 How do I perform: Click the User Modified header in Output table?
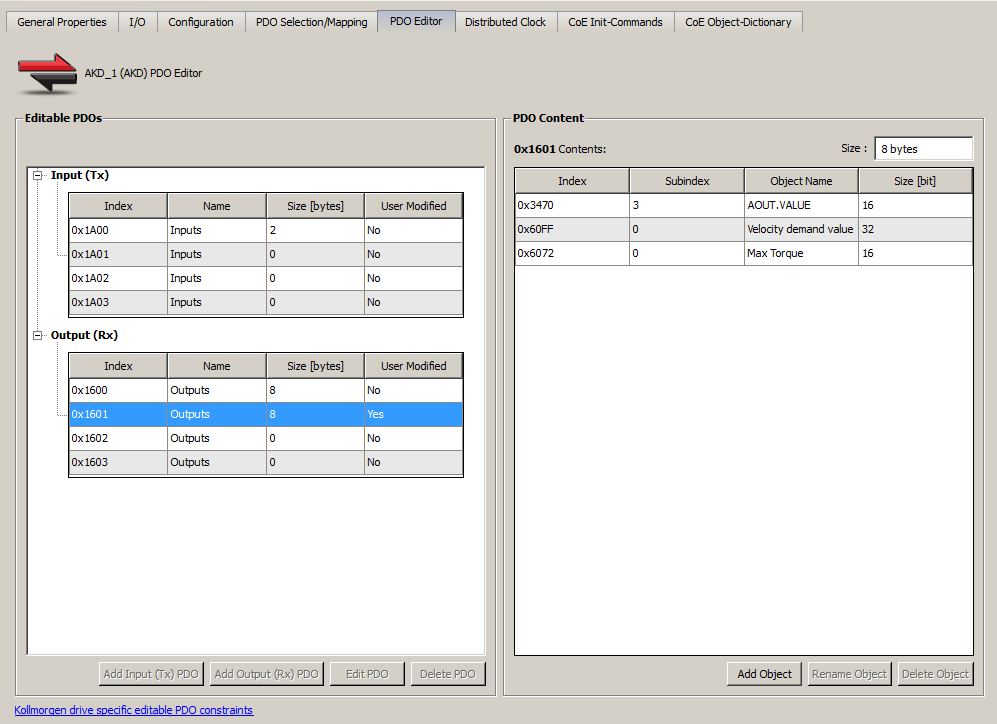click(x=413, y=366)
